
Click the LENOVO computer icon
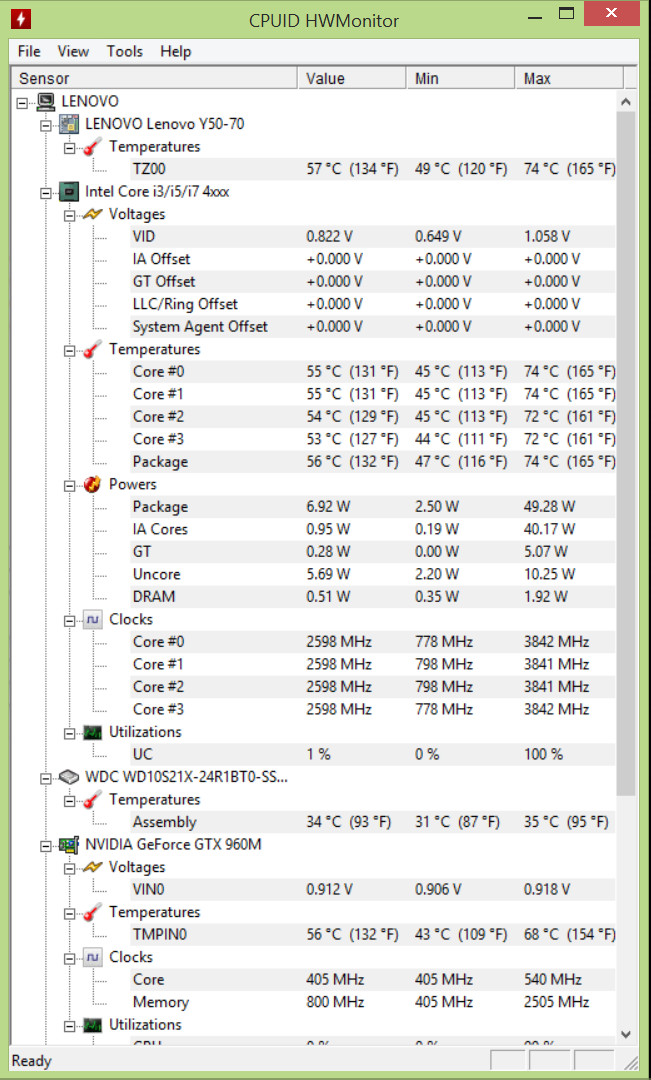(x=46, y=101)
